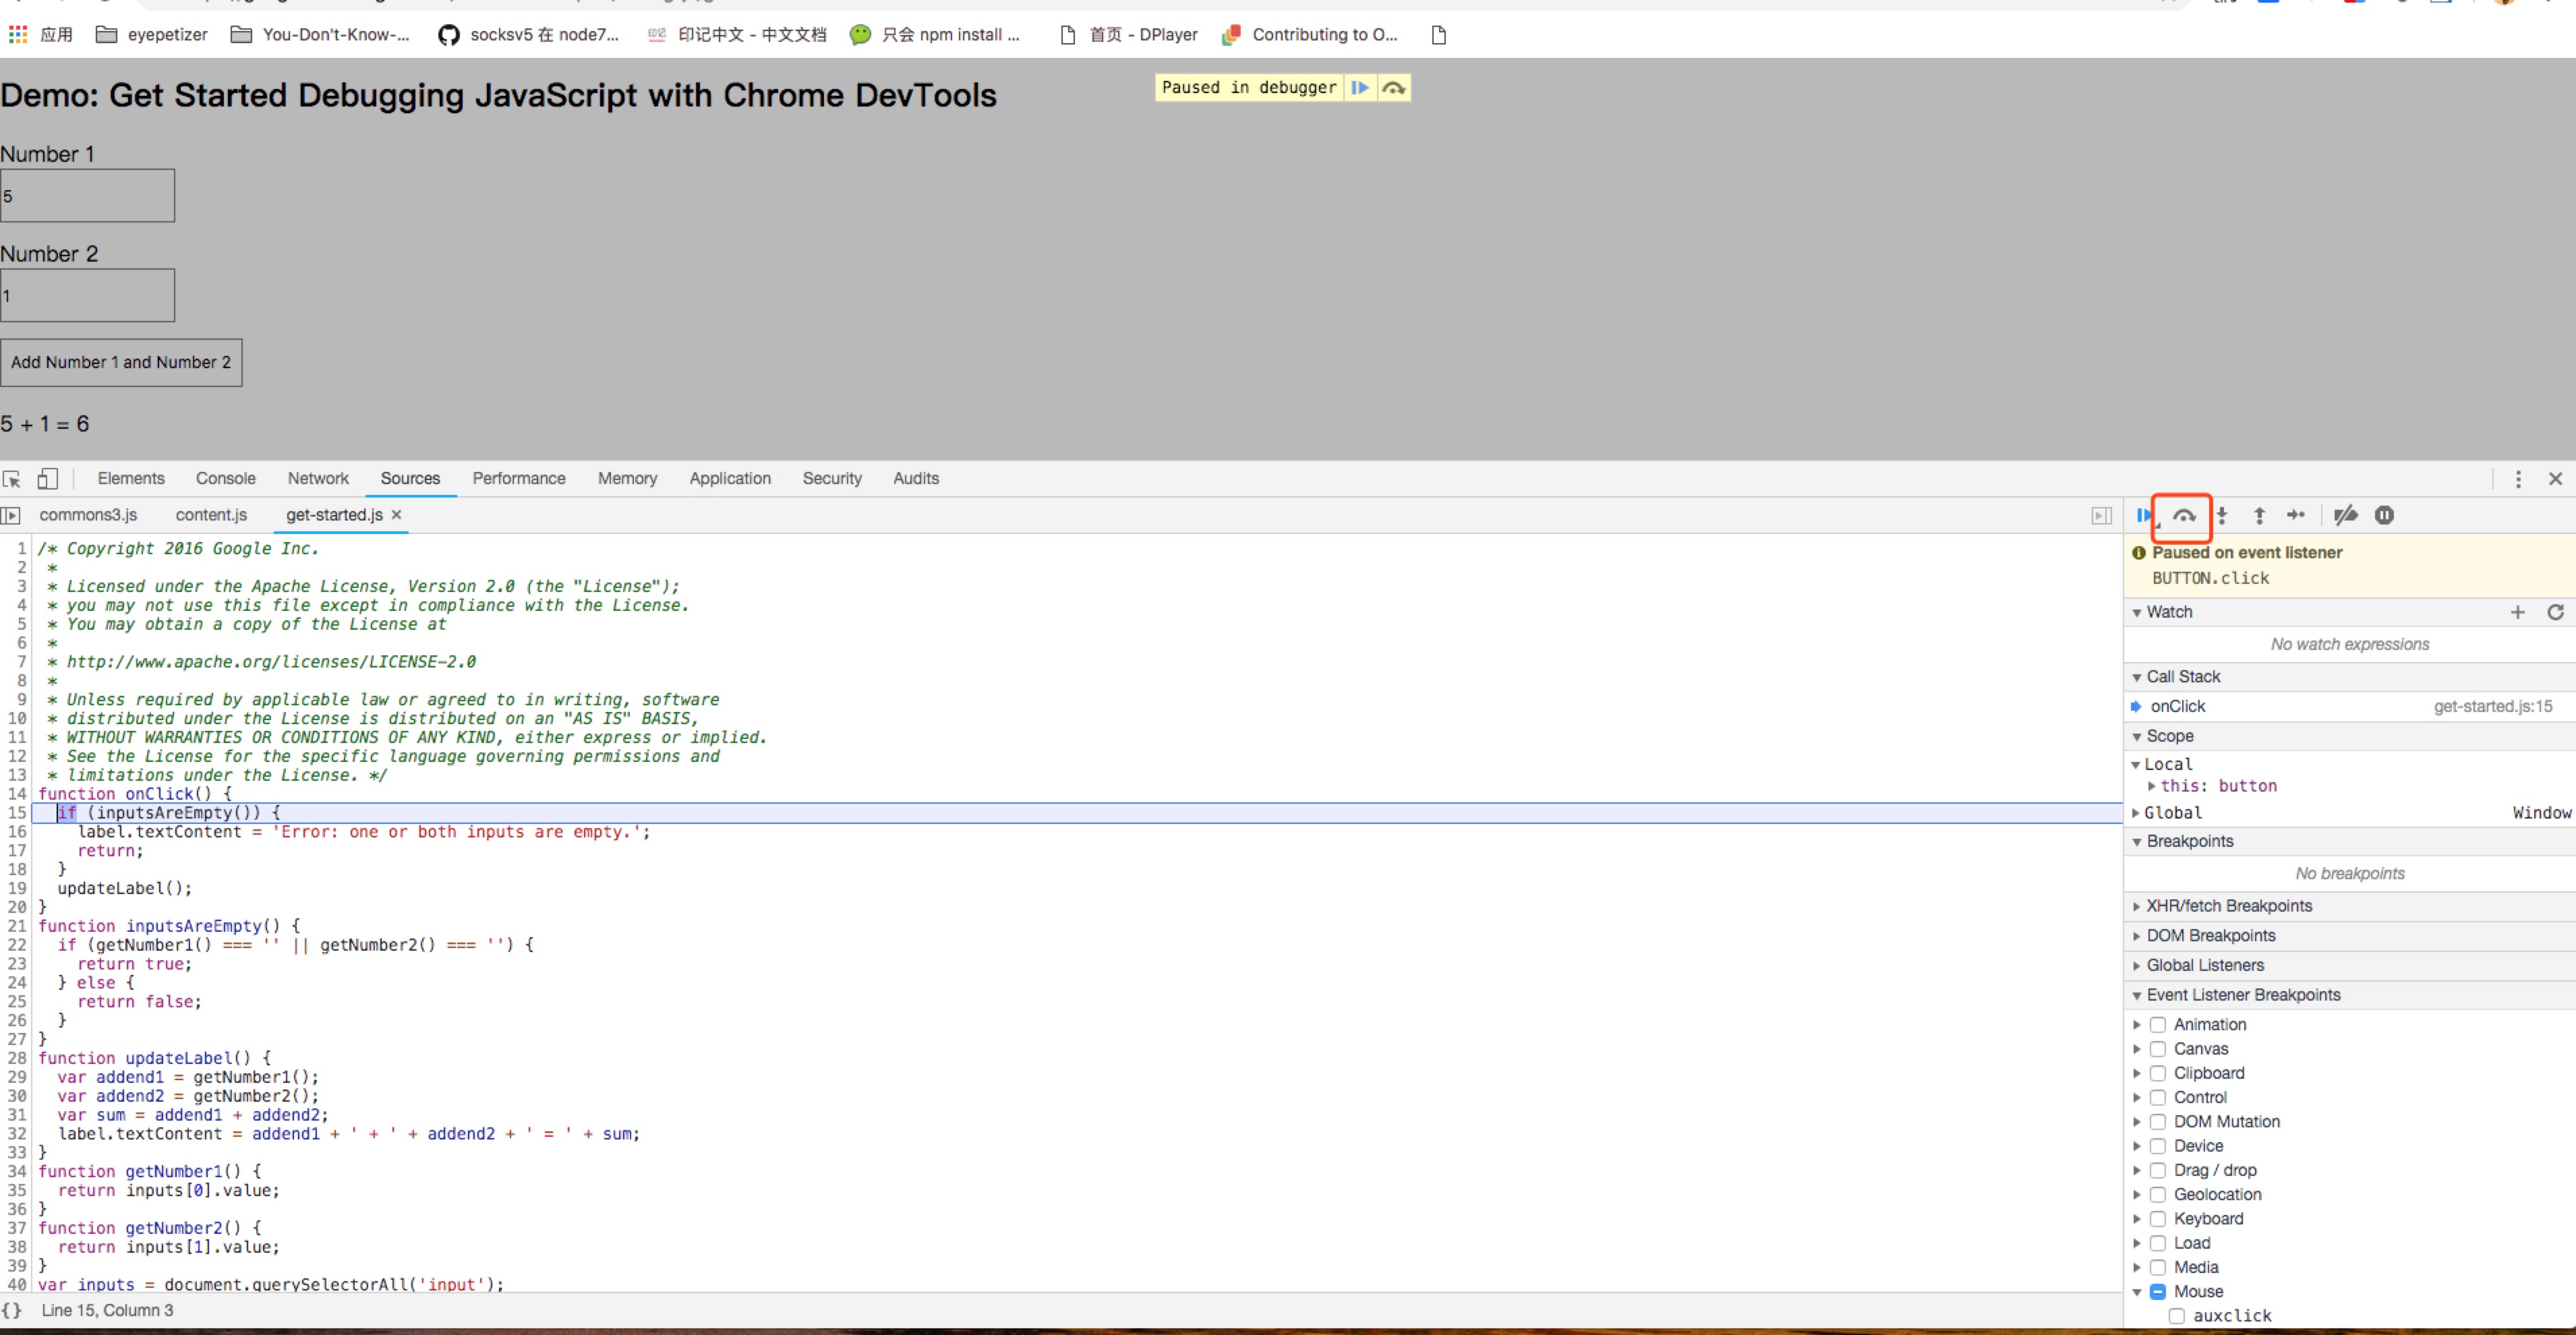The image size is (2576, 1335).
Task: Open the 首页 - DPlayer bookmark
Action: tap(1129, 35)
